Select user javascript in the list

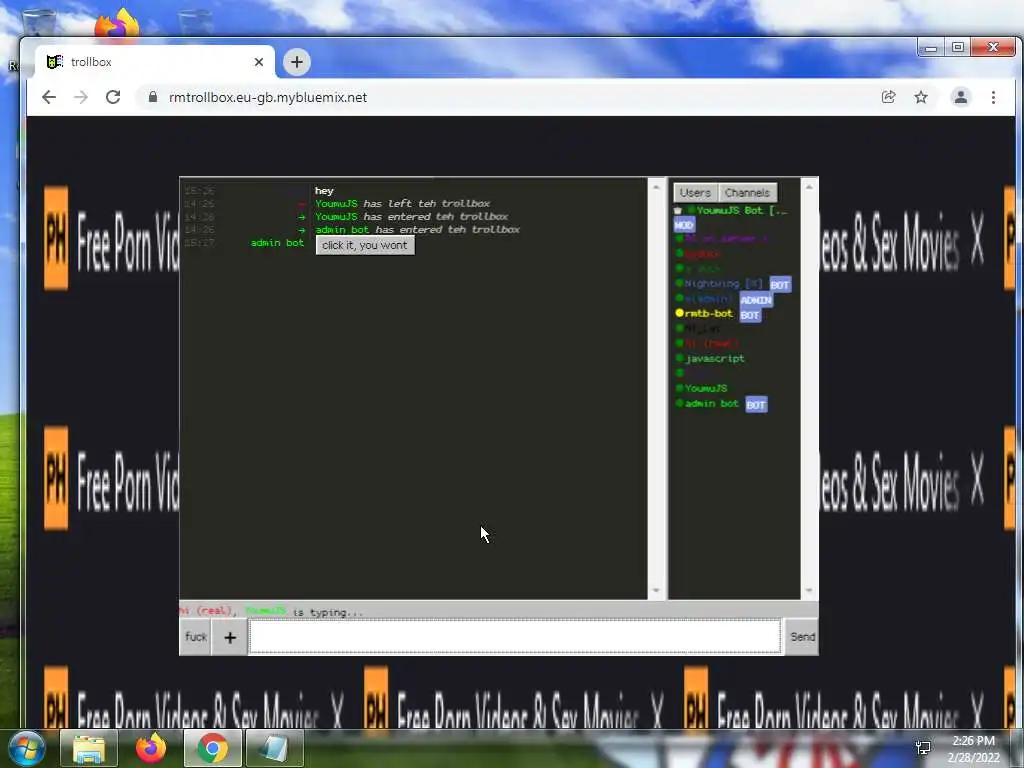tap(714, 359)
